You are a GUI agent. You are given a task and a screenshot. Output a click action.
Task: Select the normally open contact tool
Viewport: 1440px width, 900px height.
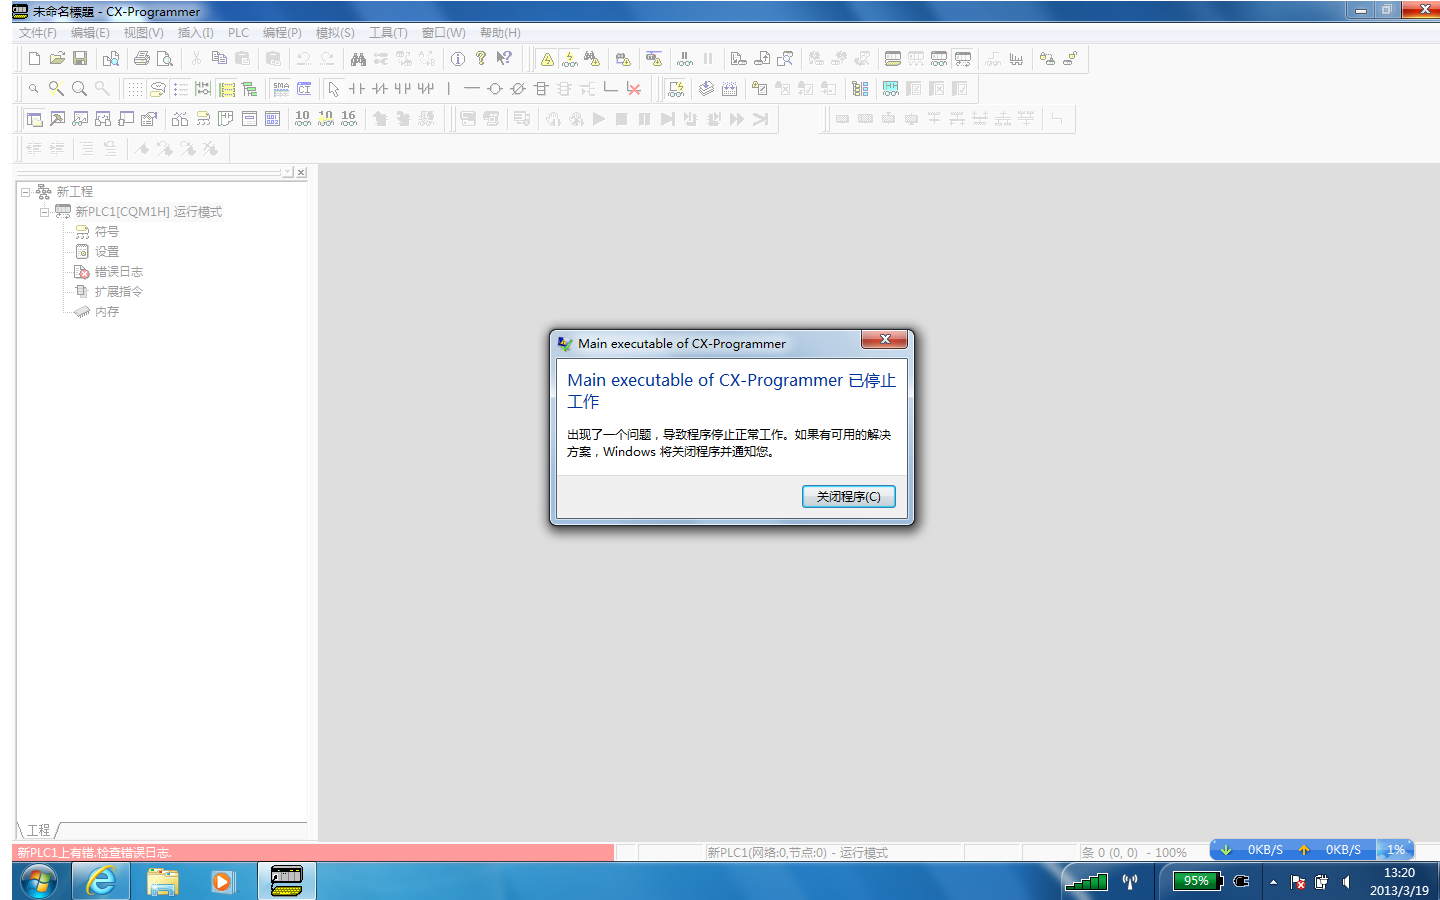click(x=357, y=89)
